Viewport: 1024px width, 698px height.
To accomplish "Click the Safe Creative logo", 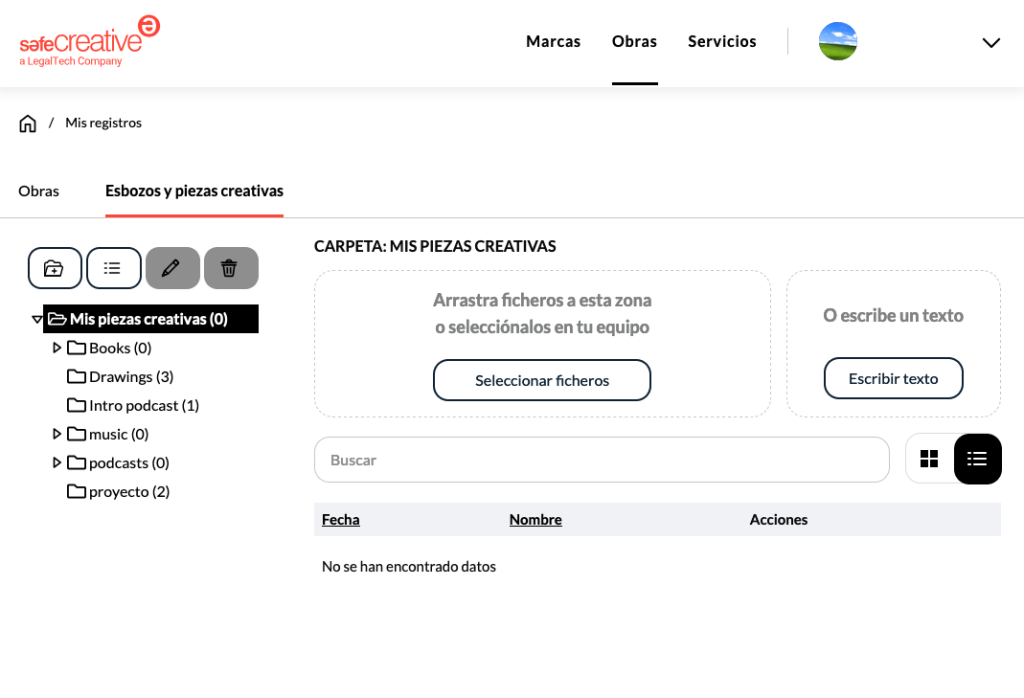I will tap(89, 41).
